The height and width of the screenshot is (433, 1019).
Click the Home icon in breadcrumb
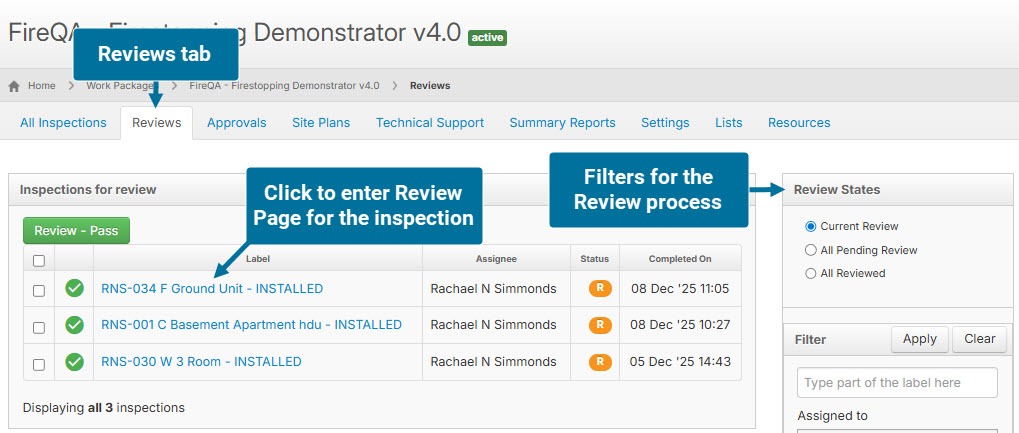point(14,86)
